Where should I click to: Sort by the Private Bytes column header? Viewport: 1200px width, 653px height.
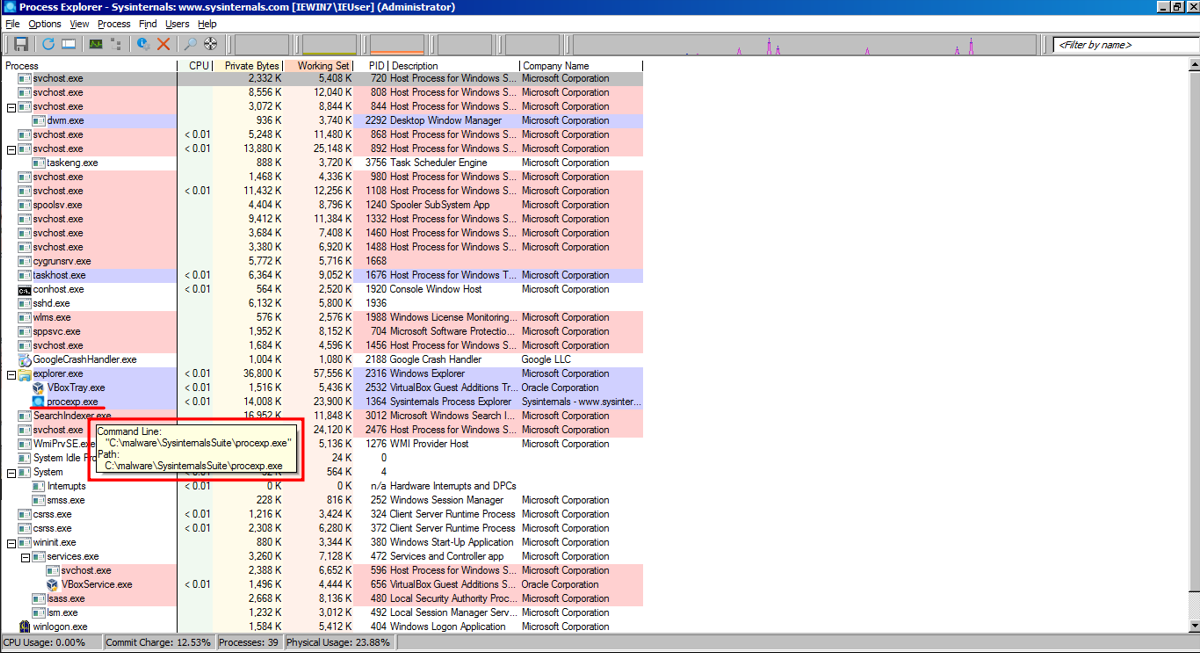[x=248, y=65]
